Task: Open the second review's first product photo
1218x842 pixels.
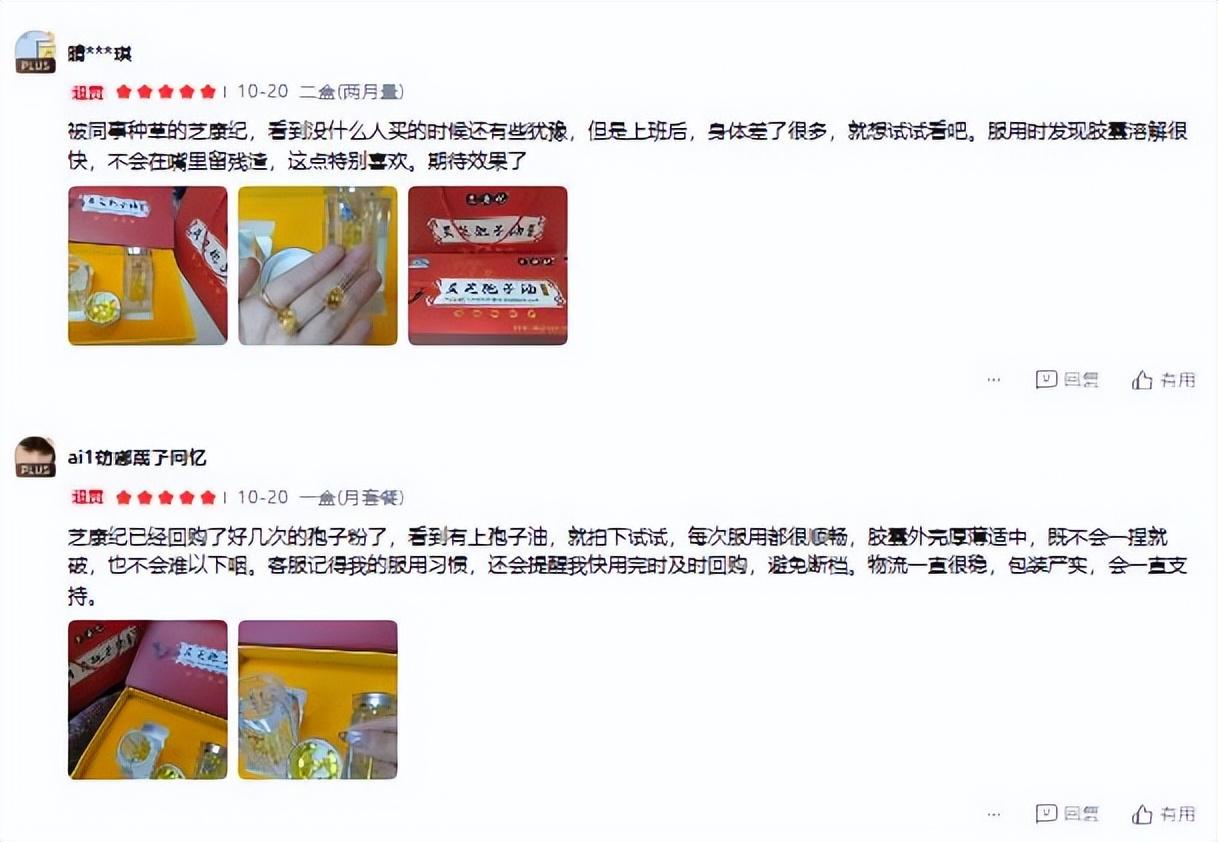Action: point(147,700)
